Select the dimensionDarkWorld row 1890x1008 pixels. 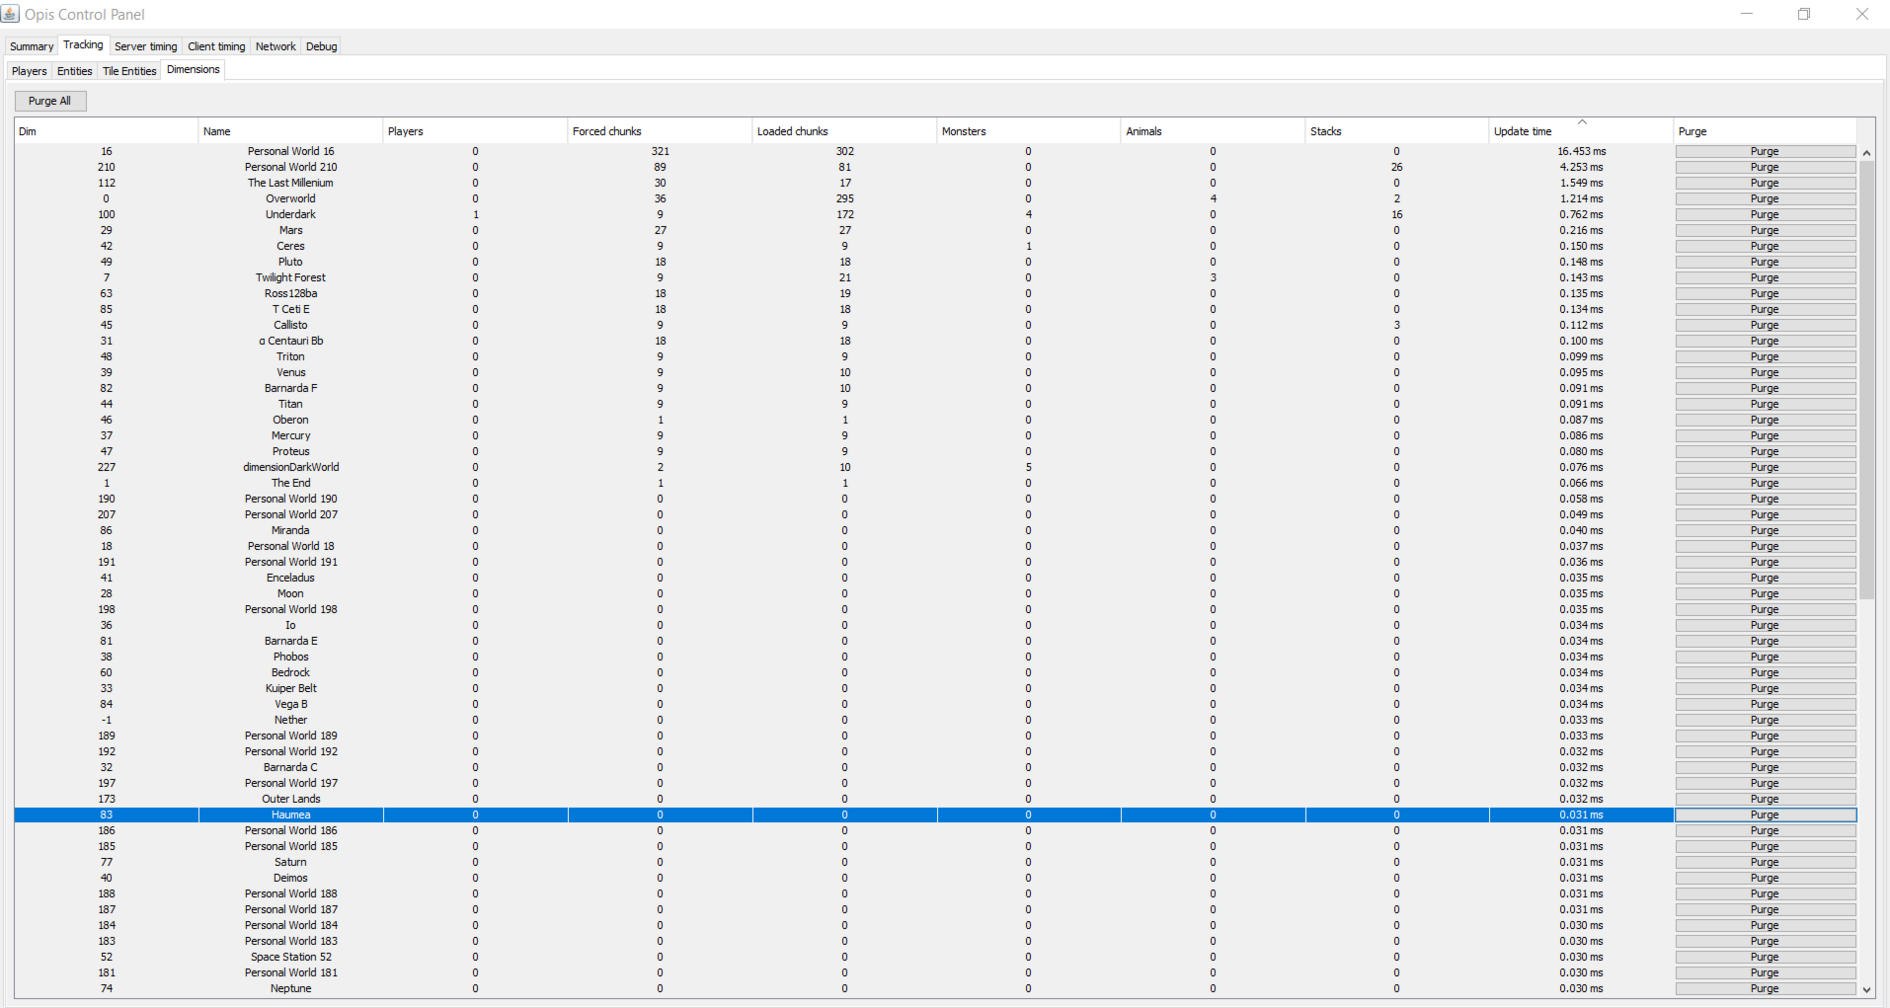point(845,467)
